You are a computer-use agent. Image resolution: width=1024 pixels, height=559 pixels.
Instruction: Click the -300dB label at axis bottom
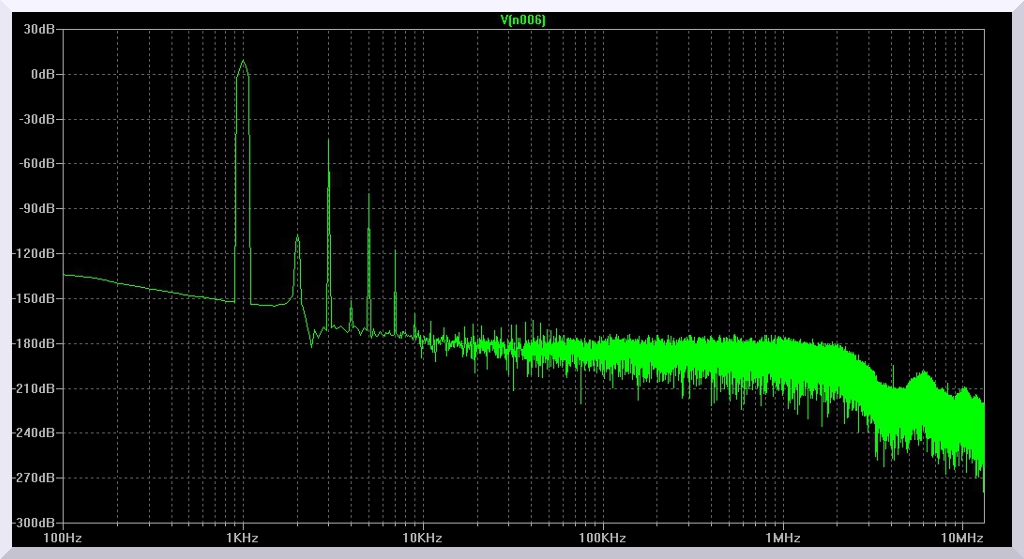(x=34, y=523)
